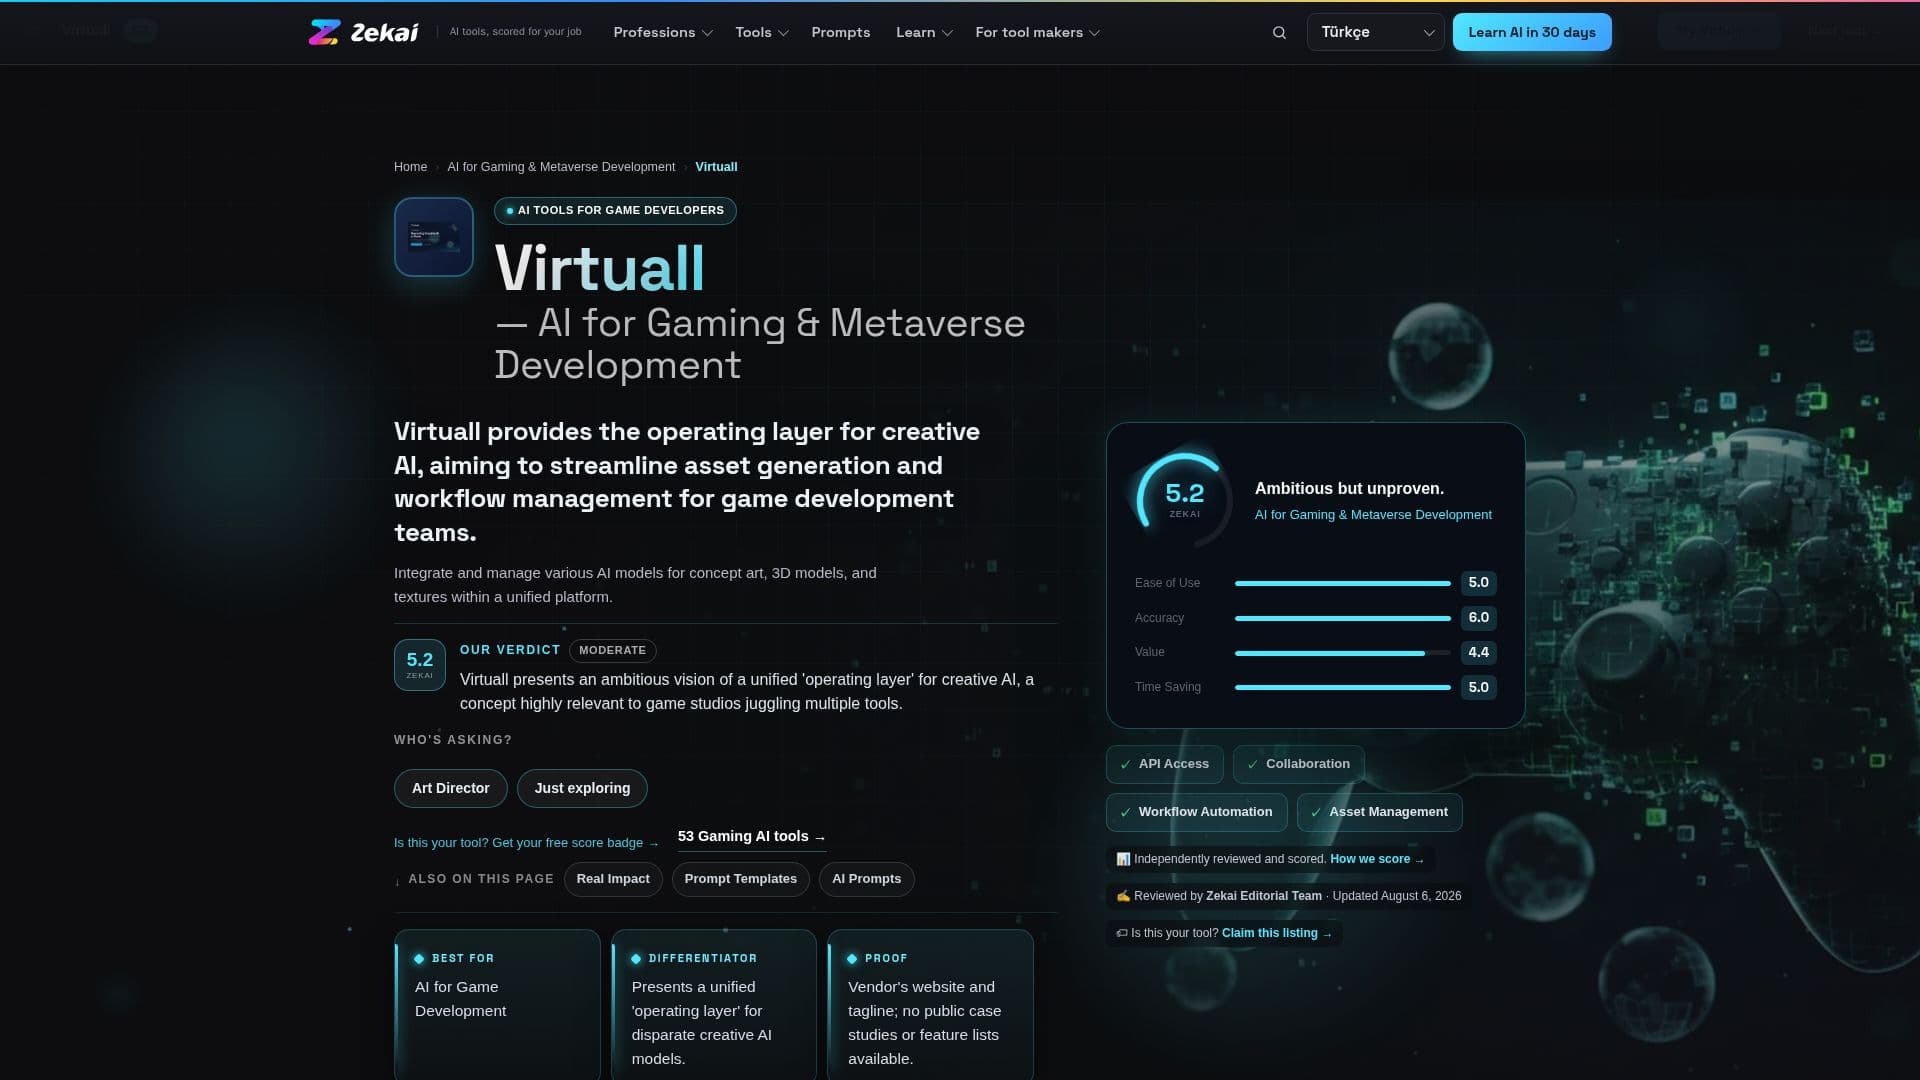Screen dimensions: 1920x1080
Task: Click the 'OUR VERDICT' label
Action: tap(509, 650)
